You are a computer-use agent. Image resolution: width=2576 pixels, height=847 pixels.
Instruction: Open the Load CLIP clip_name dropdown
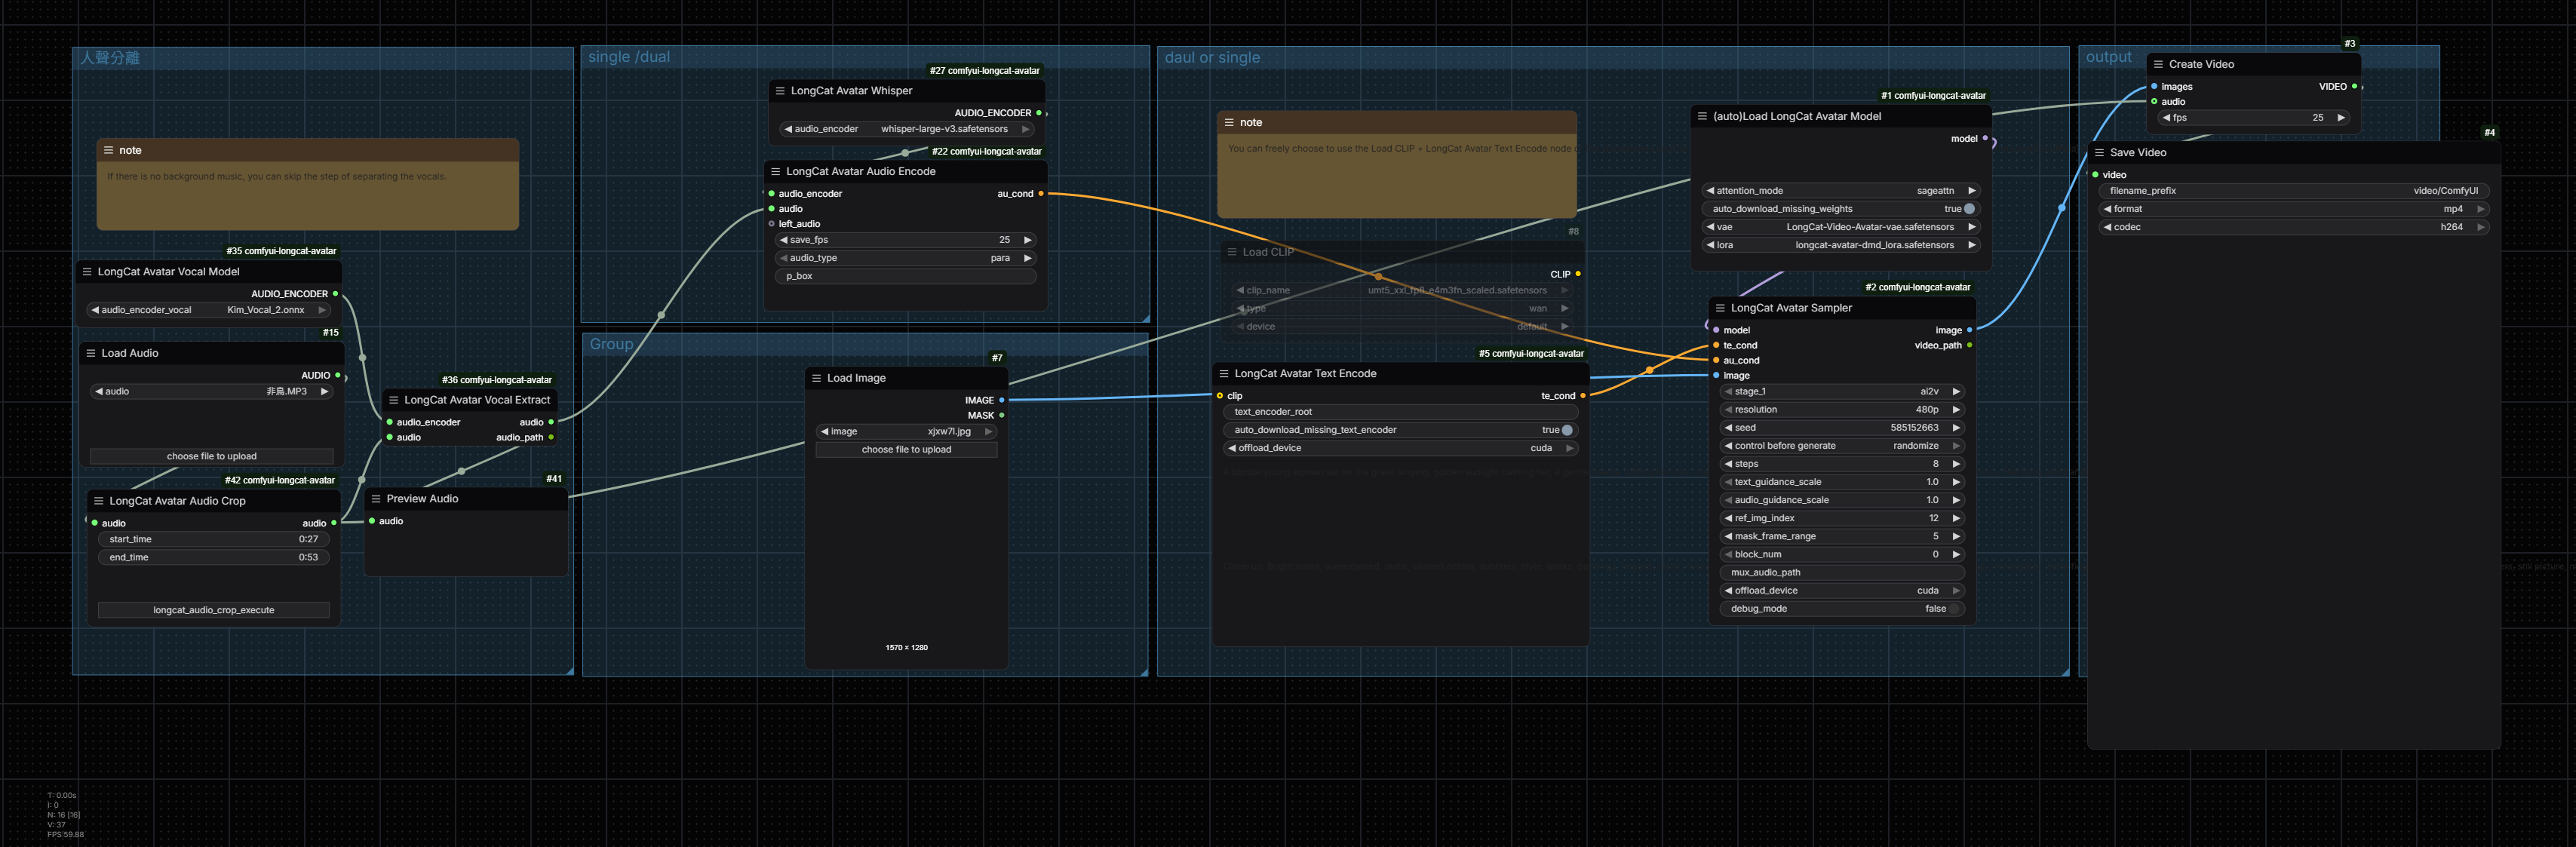click(1403, 290)
